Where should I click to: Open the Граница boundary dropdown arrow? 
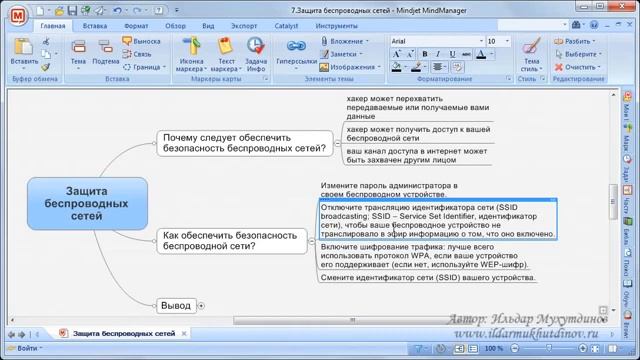(x=164, y=67)
